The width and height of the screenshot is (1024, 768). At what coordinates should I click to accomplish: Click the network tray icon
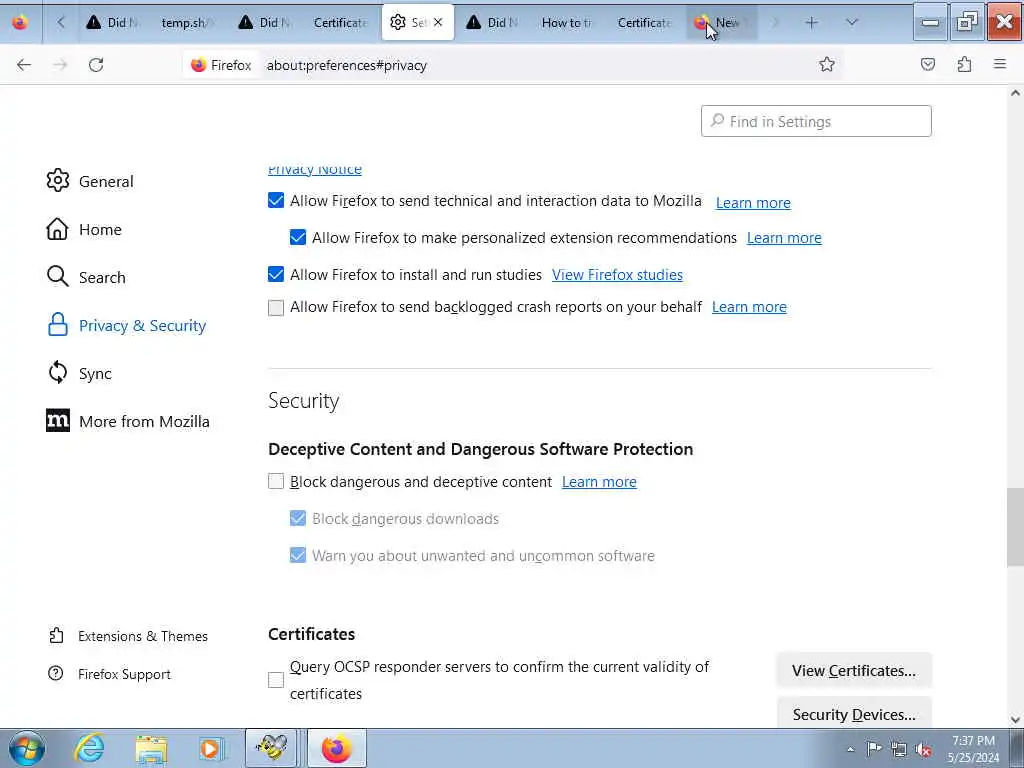coord(899,749)
